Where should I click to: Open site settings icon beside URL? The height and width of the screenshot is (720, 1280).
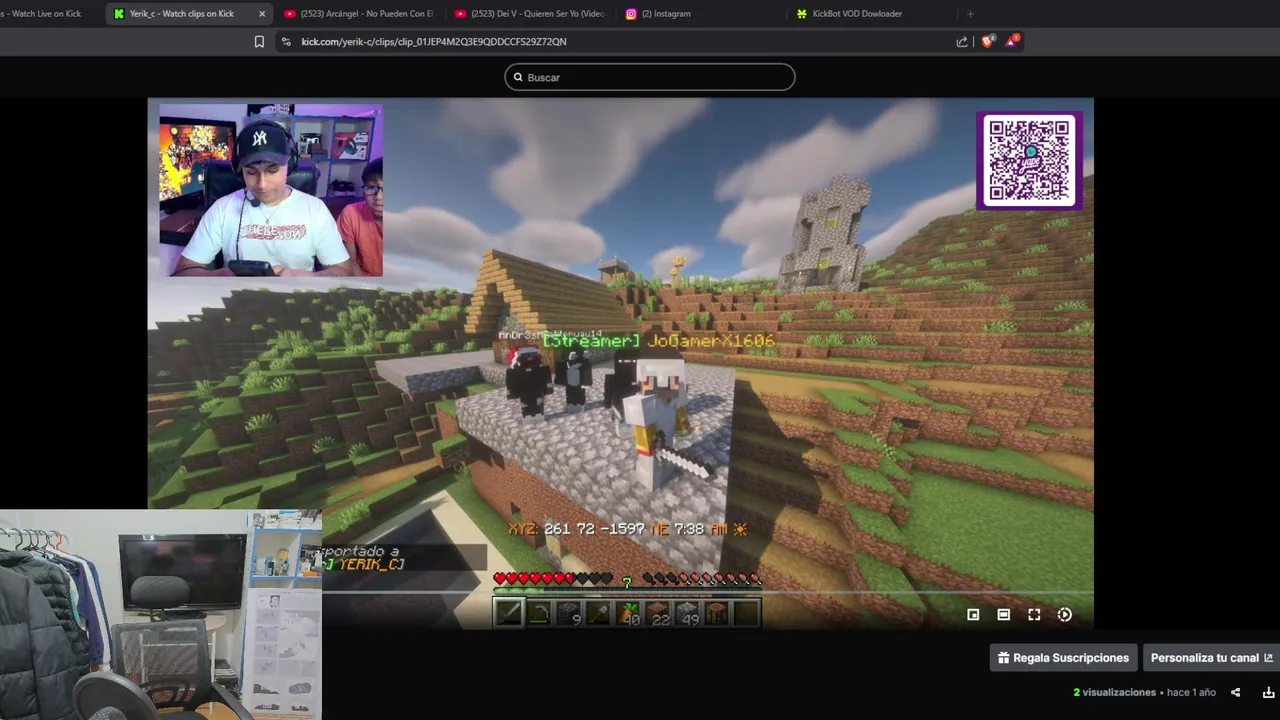[x=286, y=41]
